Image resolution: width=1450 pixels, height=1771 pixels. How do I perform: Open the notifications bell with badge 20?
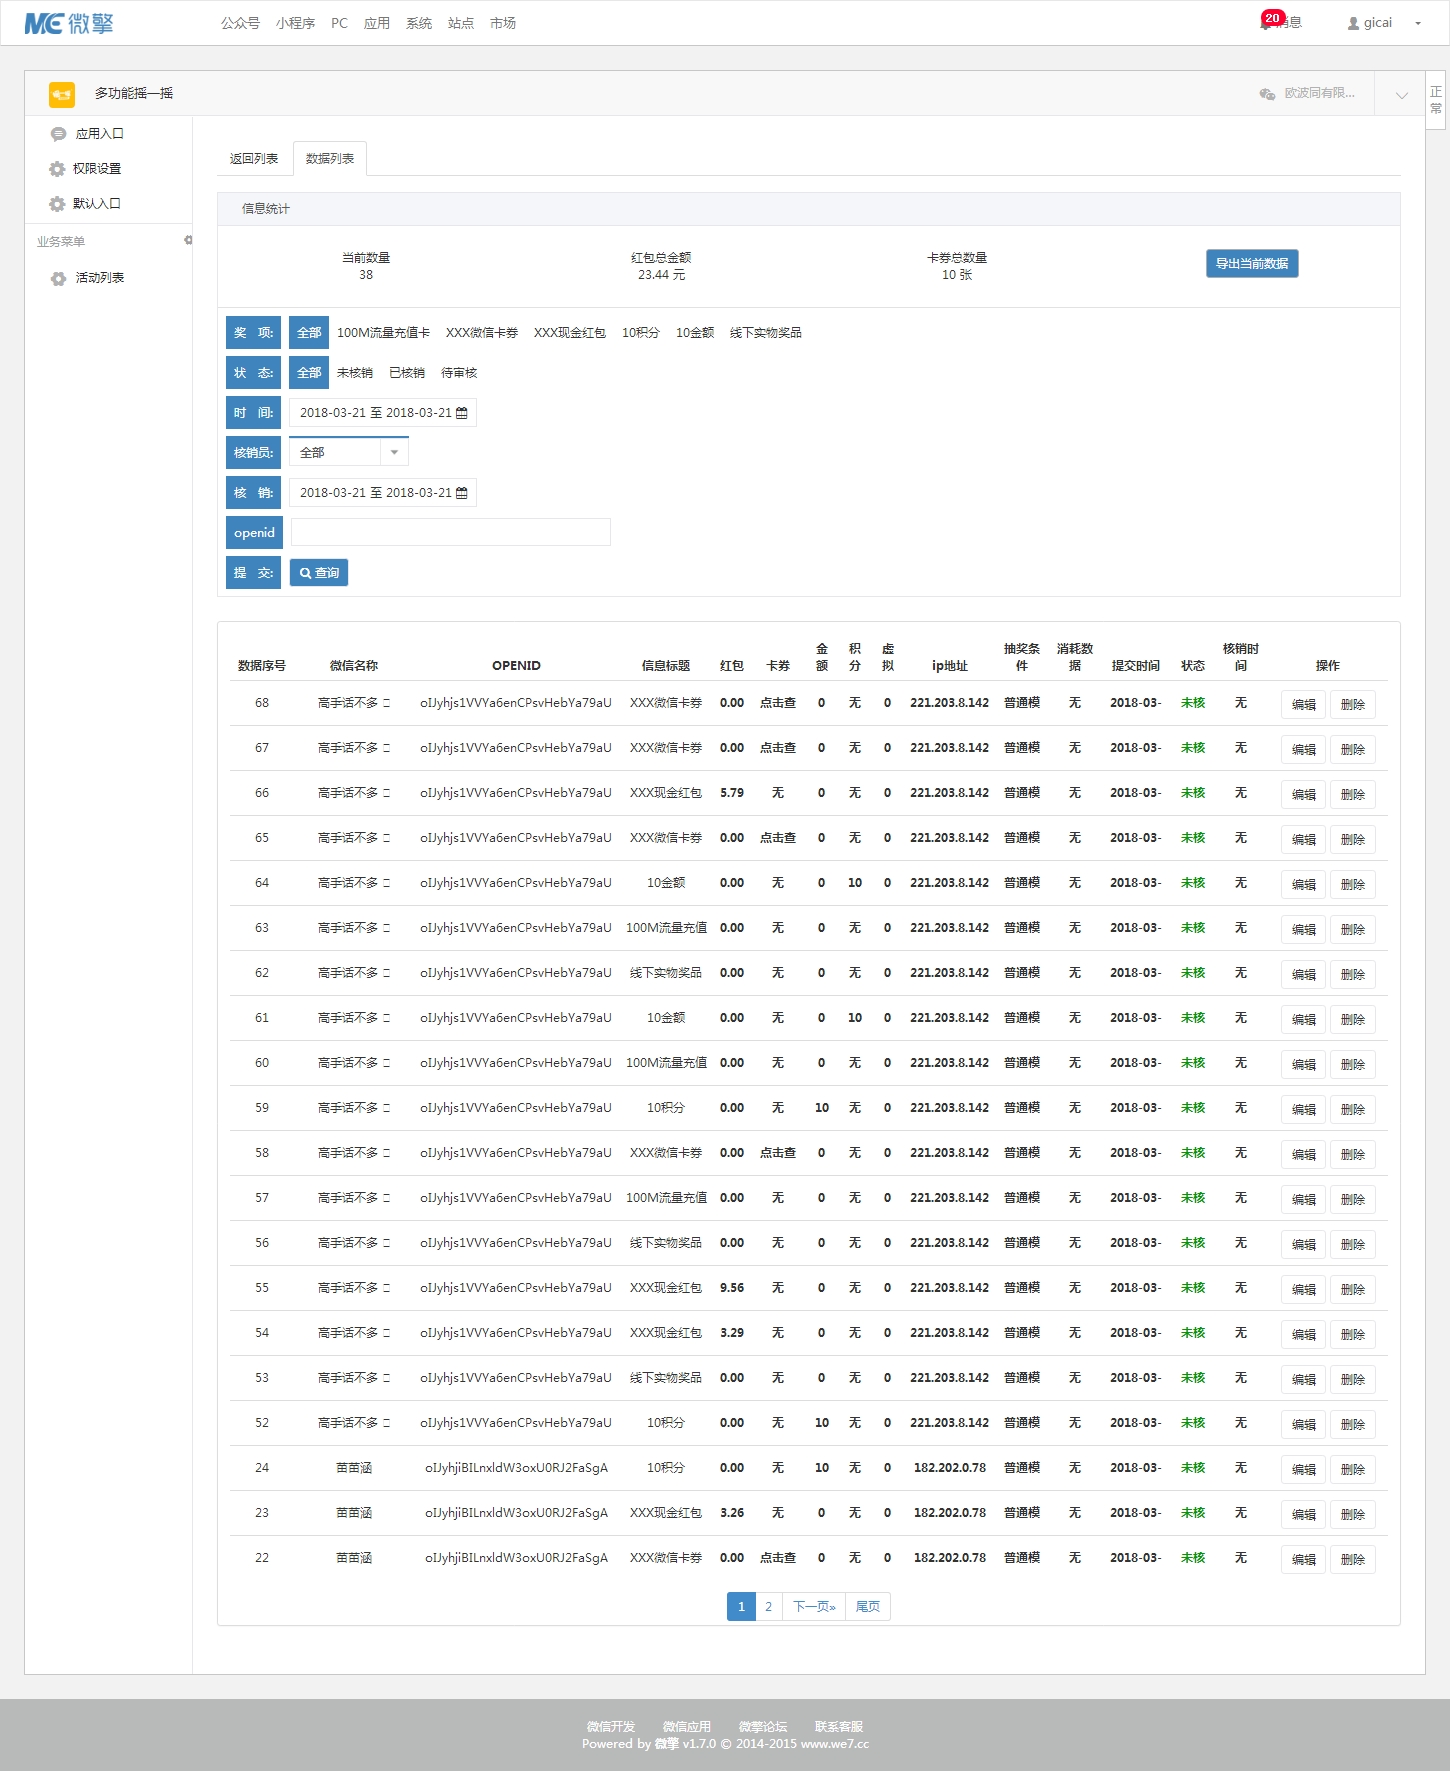(1267, 22)
